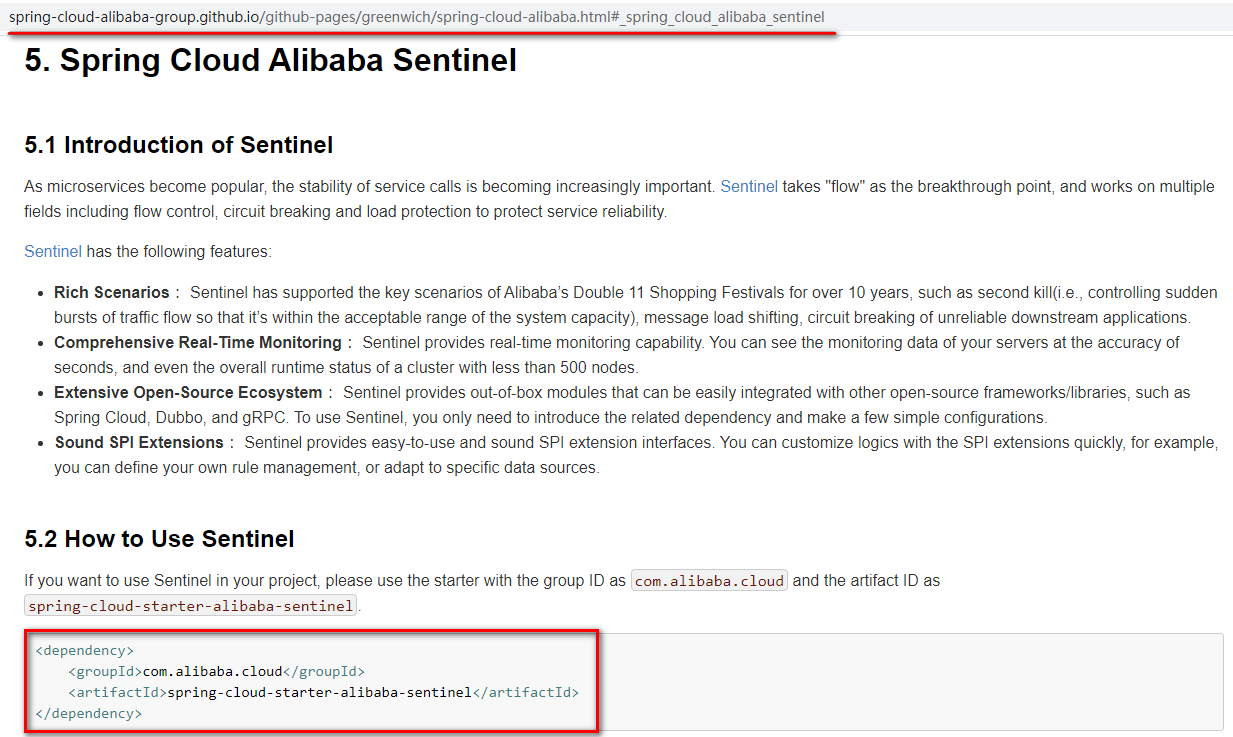
Task: Click the inline code 'com.alibaba.cloud' in the paragraph
Action: click(709, 581)
